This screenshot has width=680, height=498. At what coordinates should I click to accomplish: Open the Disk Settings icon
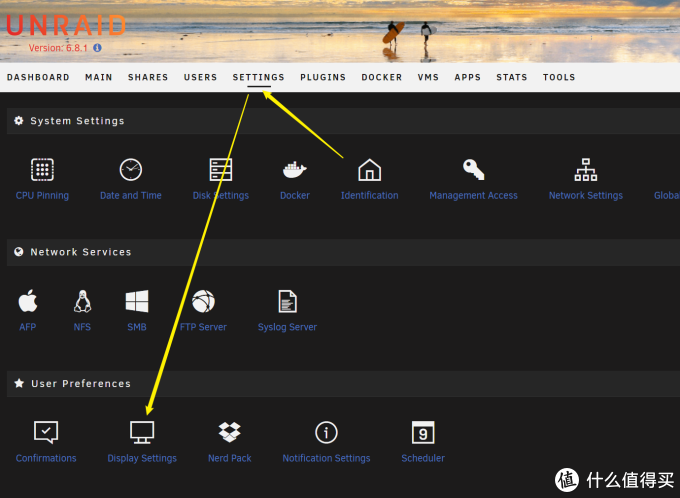tap(221, 169)
